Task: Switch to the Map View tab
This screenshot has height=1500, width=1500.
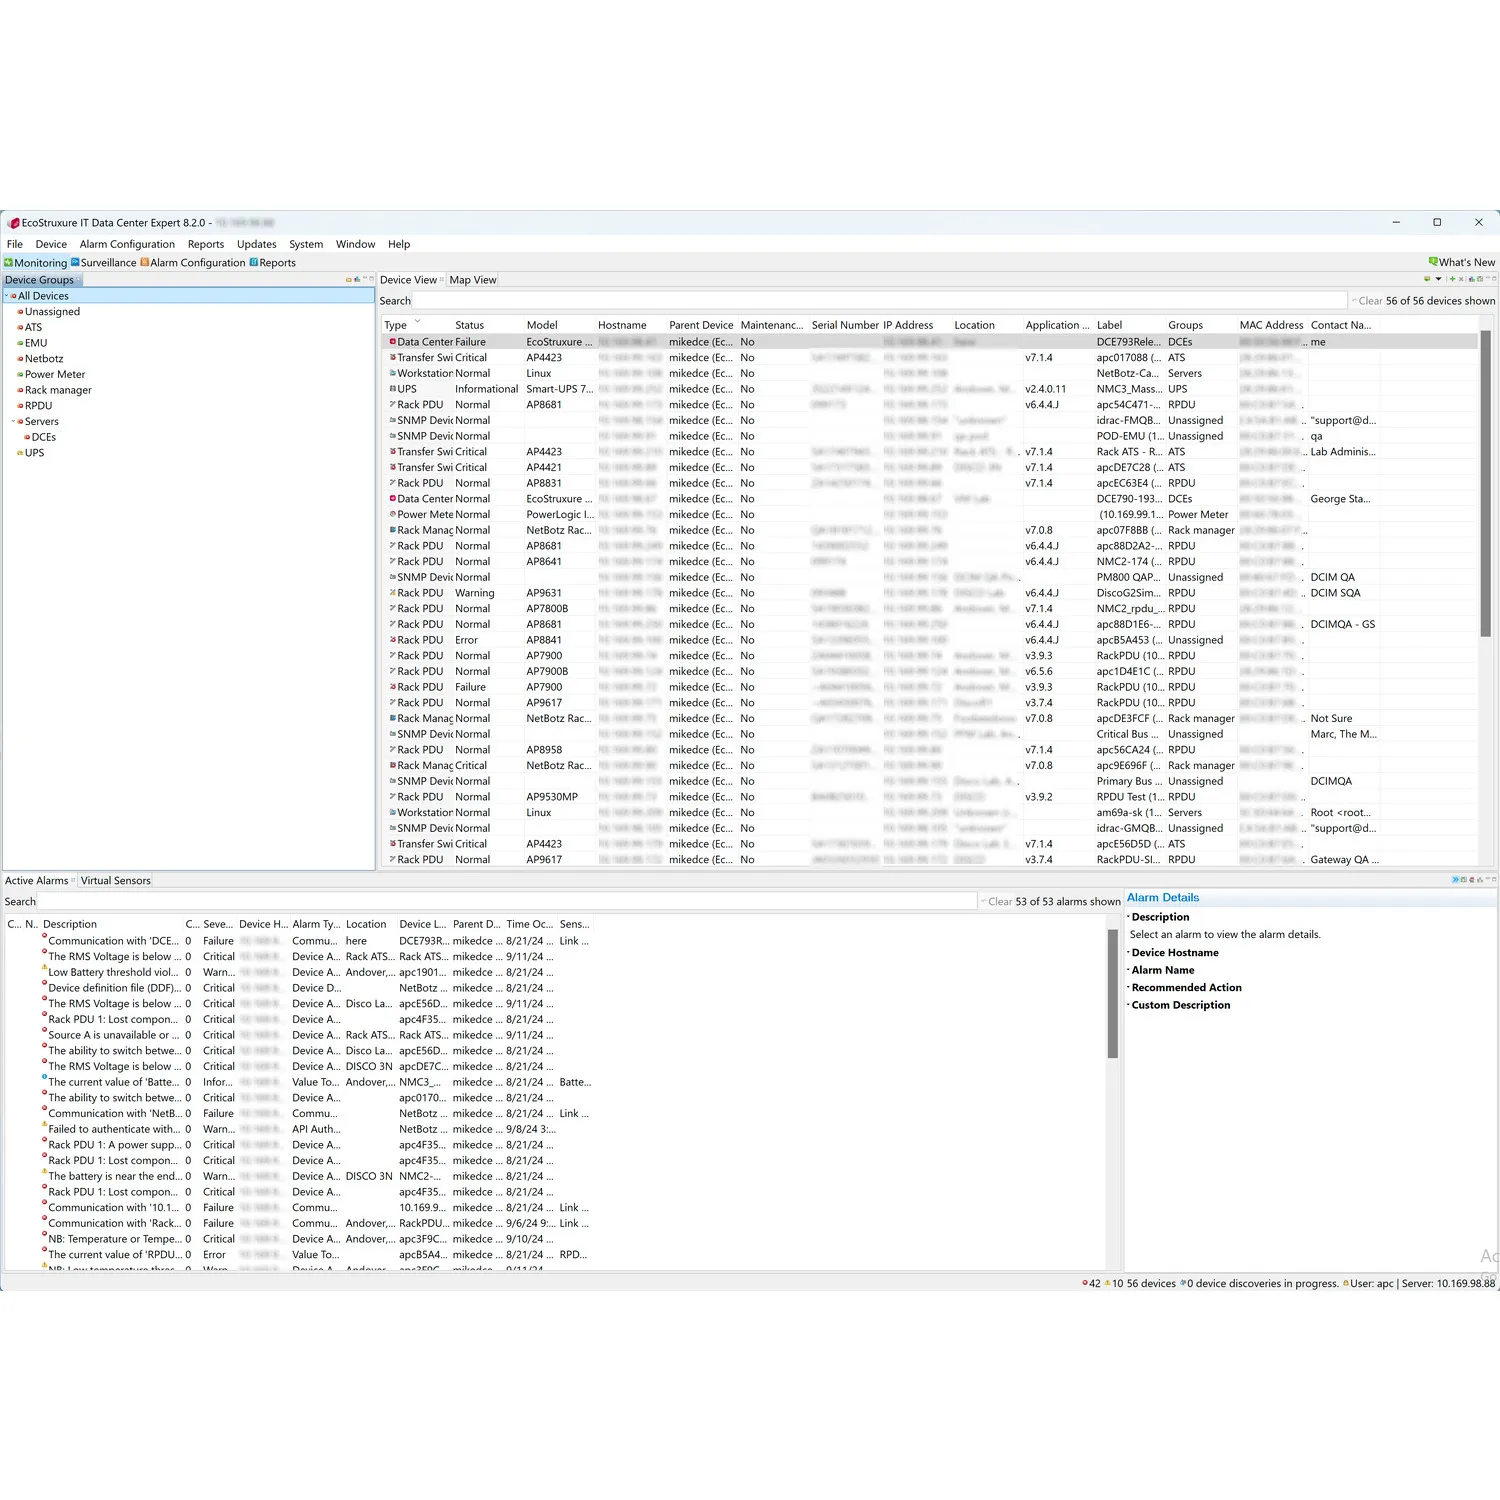Action: [x=472, y=280]
